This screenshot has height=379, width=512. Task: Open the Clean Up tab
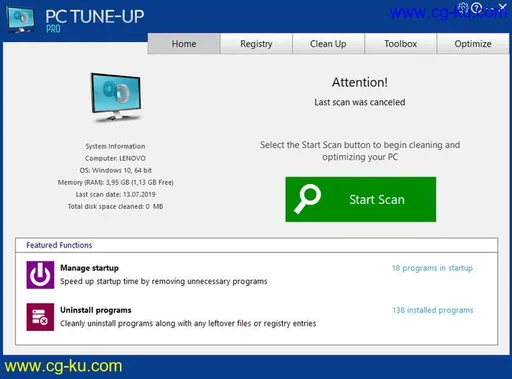click(328, 44)
